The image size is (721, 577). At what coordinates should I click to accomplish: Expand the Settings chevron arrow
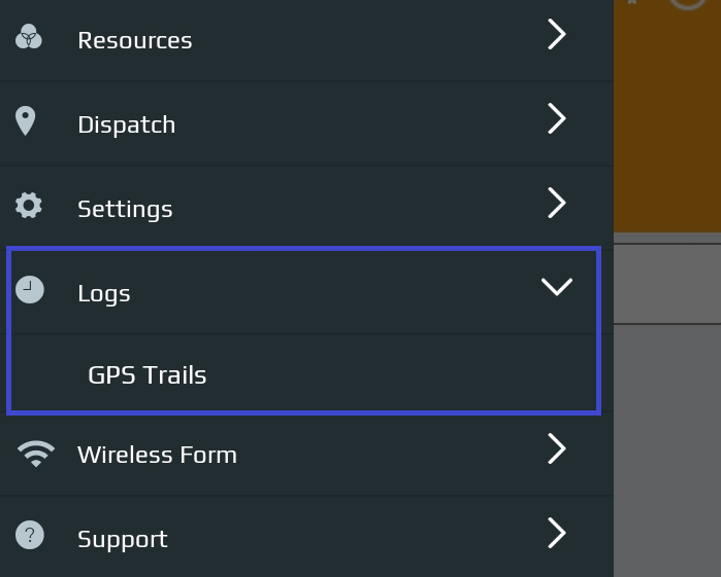coord(556,203)
